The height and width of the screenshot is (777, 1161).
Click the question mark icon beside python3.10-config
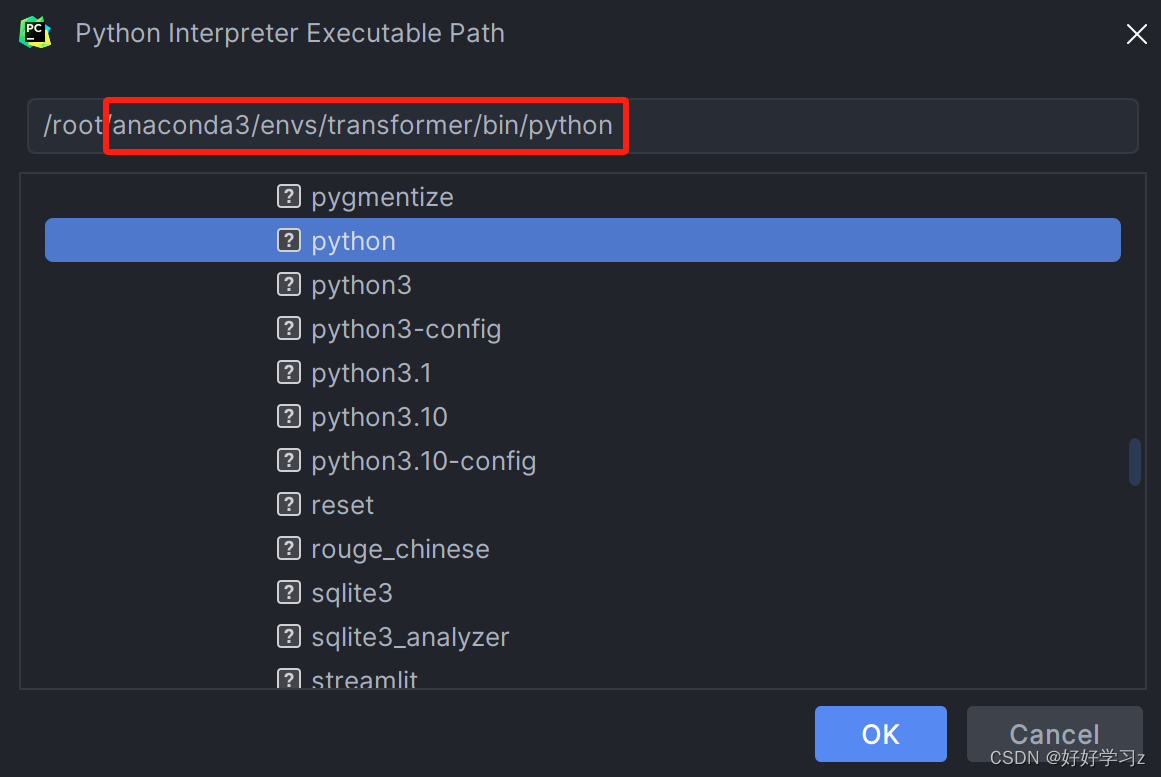tap(289, 460)
